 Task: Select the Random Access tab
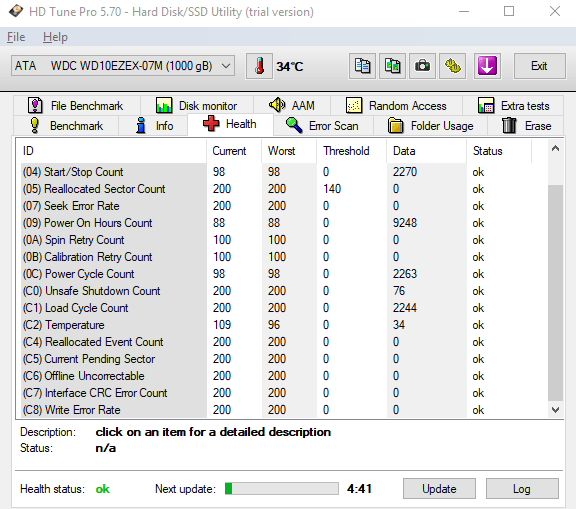tap(396, 106)
